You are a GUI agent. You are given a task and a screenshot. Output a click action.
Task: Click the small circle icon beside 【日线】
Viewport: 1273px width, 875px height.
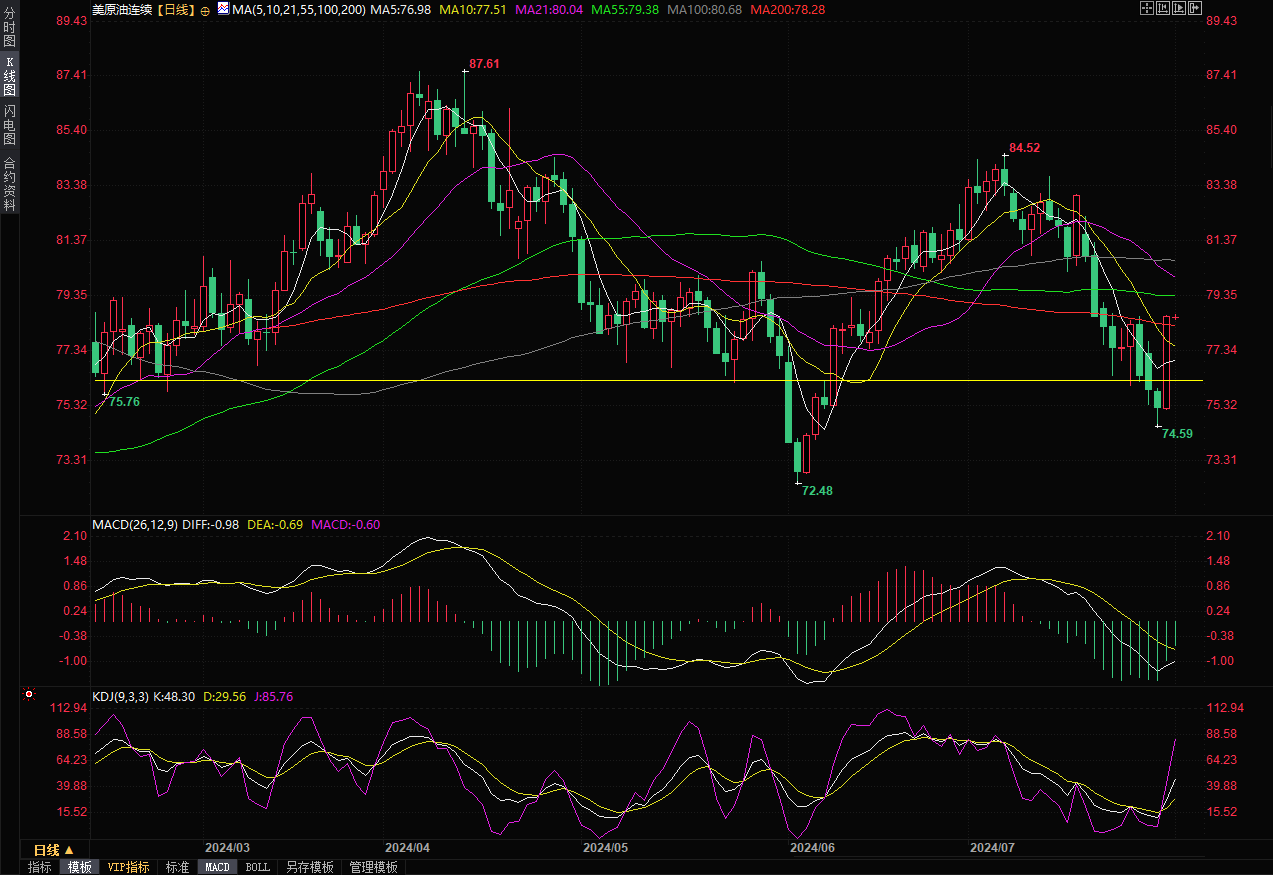(205, 9)
